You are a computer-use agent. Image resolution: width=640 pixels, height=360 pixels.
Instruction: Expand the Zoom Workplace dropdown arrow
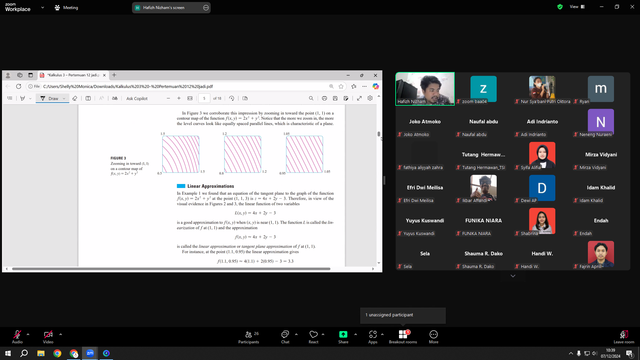coord(42,7)
